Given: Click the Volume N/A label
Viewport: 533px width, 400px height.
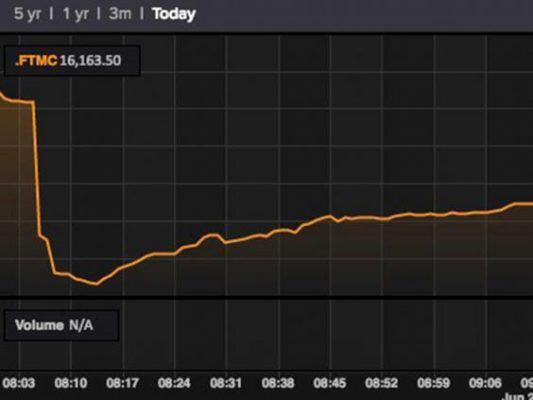Looking at the screenshot, I should 54,325.
